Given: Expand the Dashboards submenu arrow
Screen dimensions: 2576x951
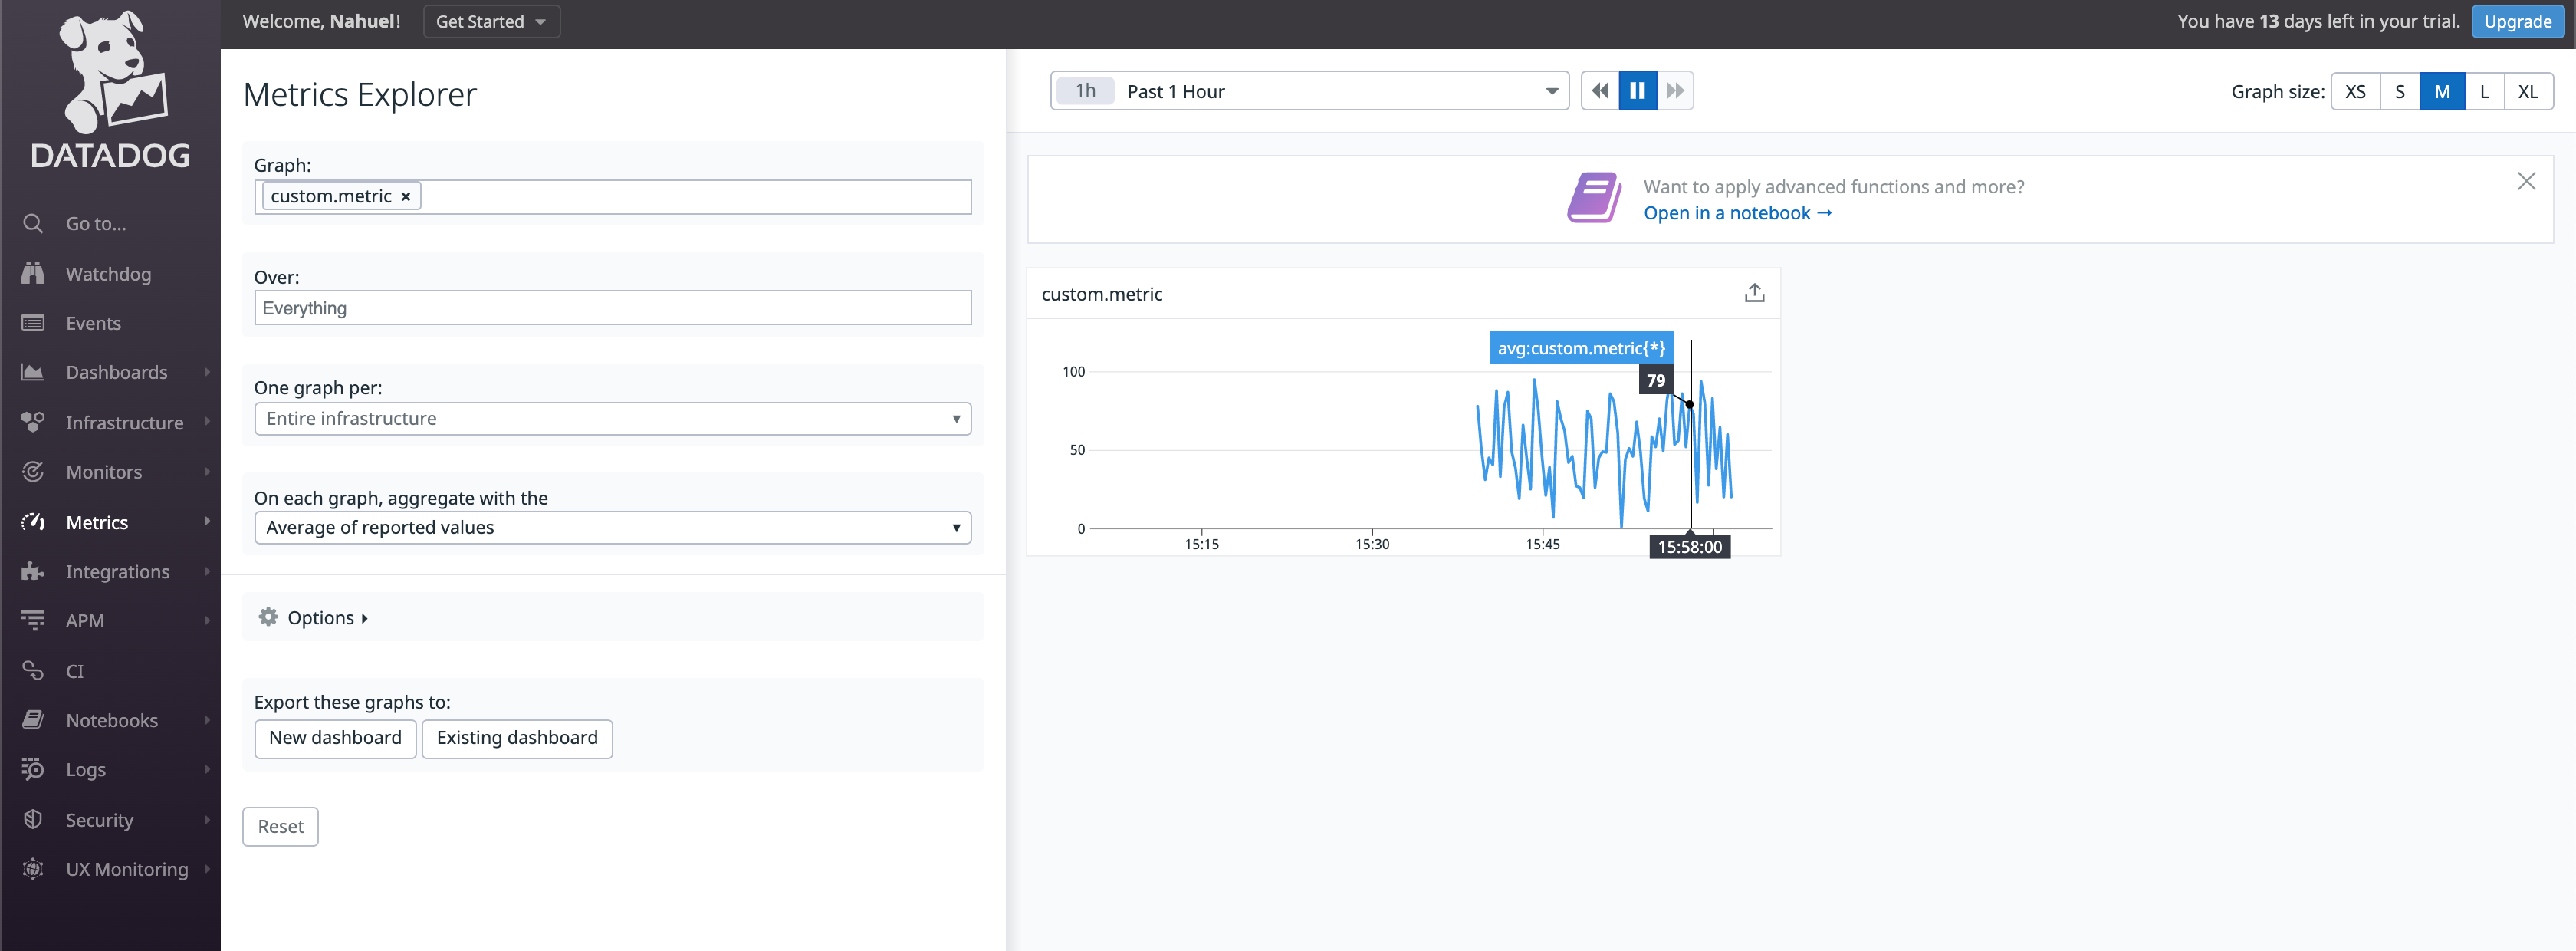Looking at the screenshot, I should pos(207,372).
